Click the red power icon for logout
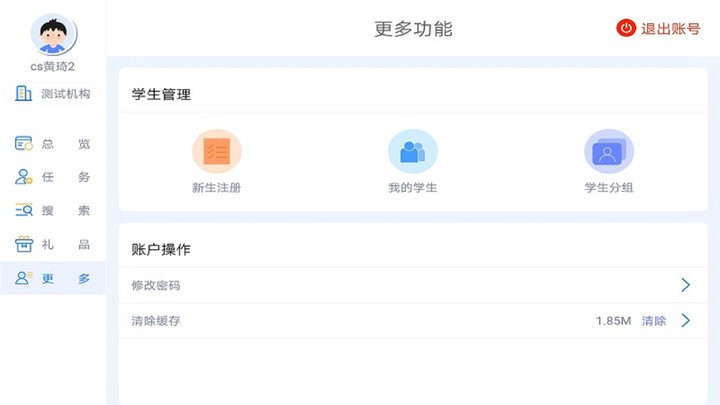This screenshot has height=405, width=720. pos(626,28)
